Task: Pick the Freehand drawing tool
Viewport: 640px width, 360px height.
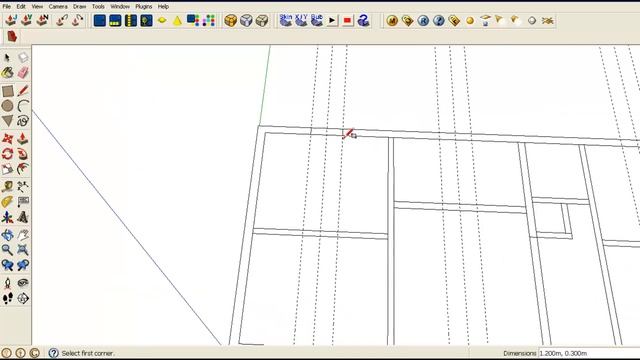Action: point(23,121)
